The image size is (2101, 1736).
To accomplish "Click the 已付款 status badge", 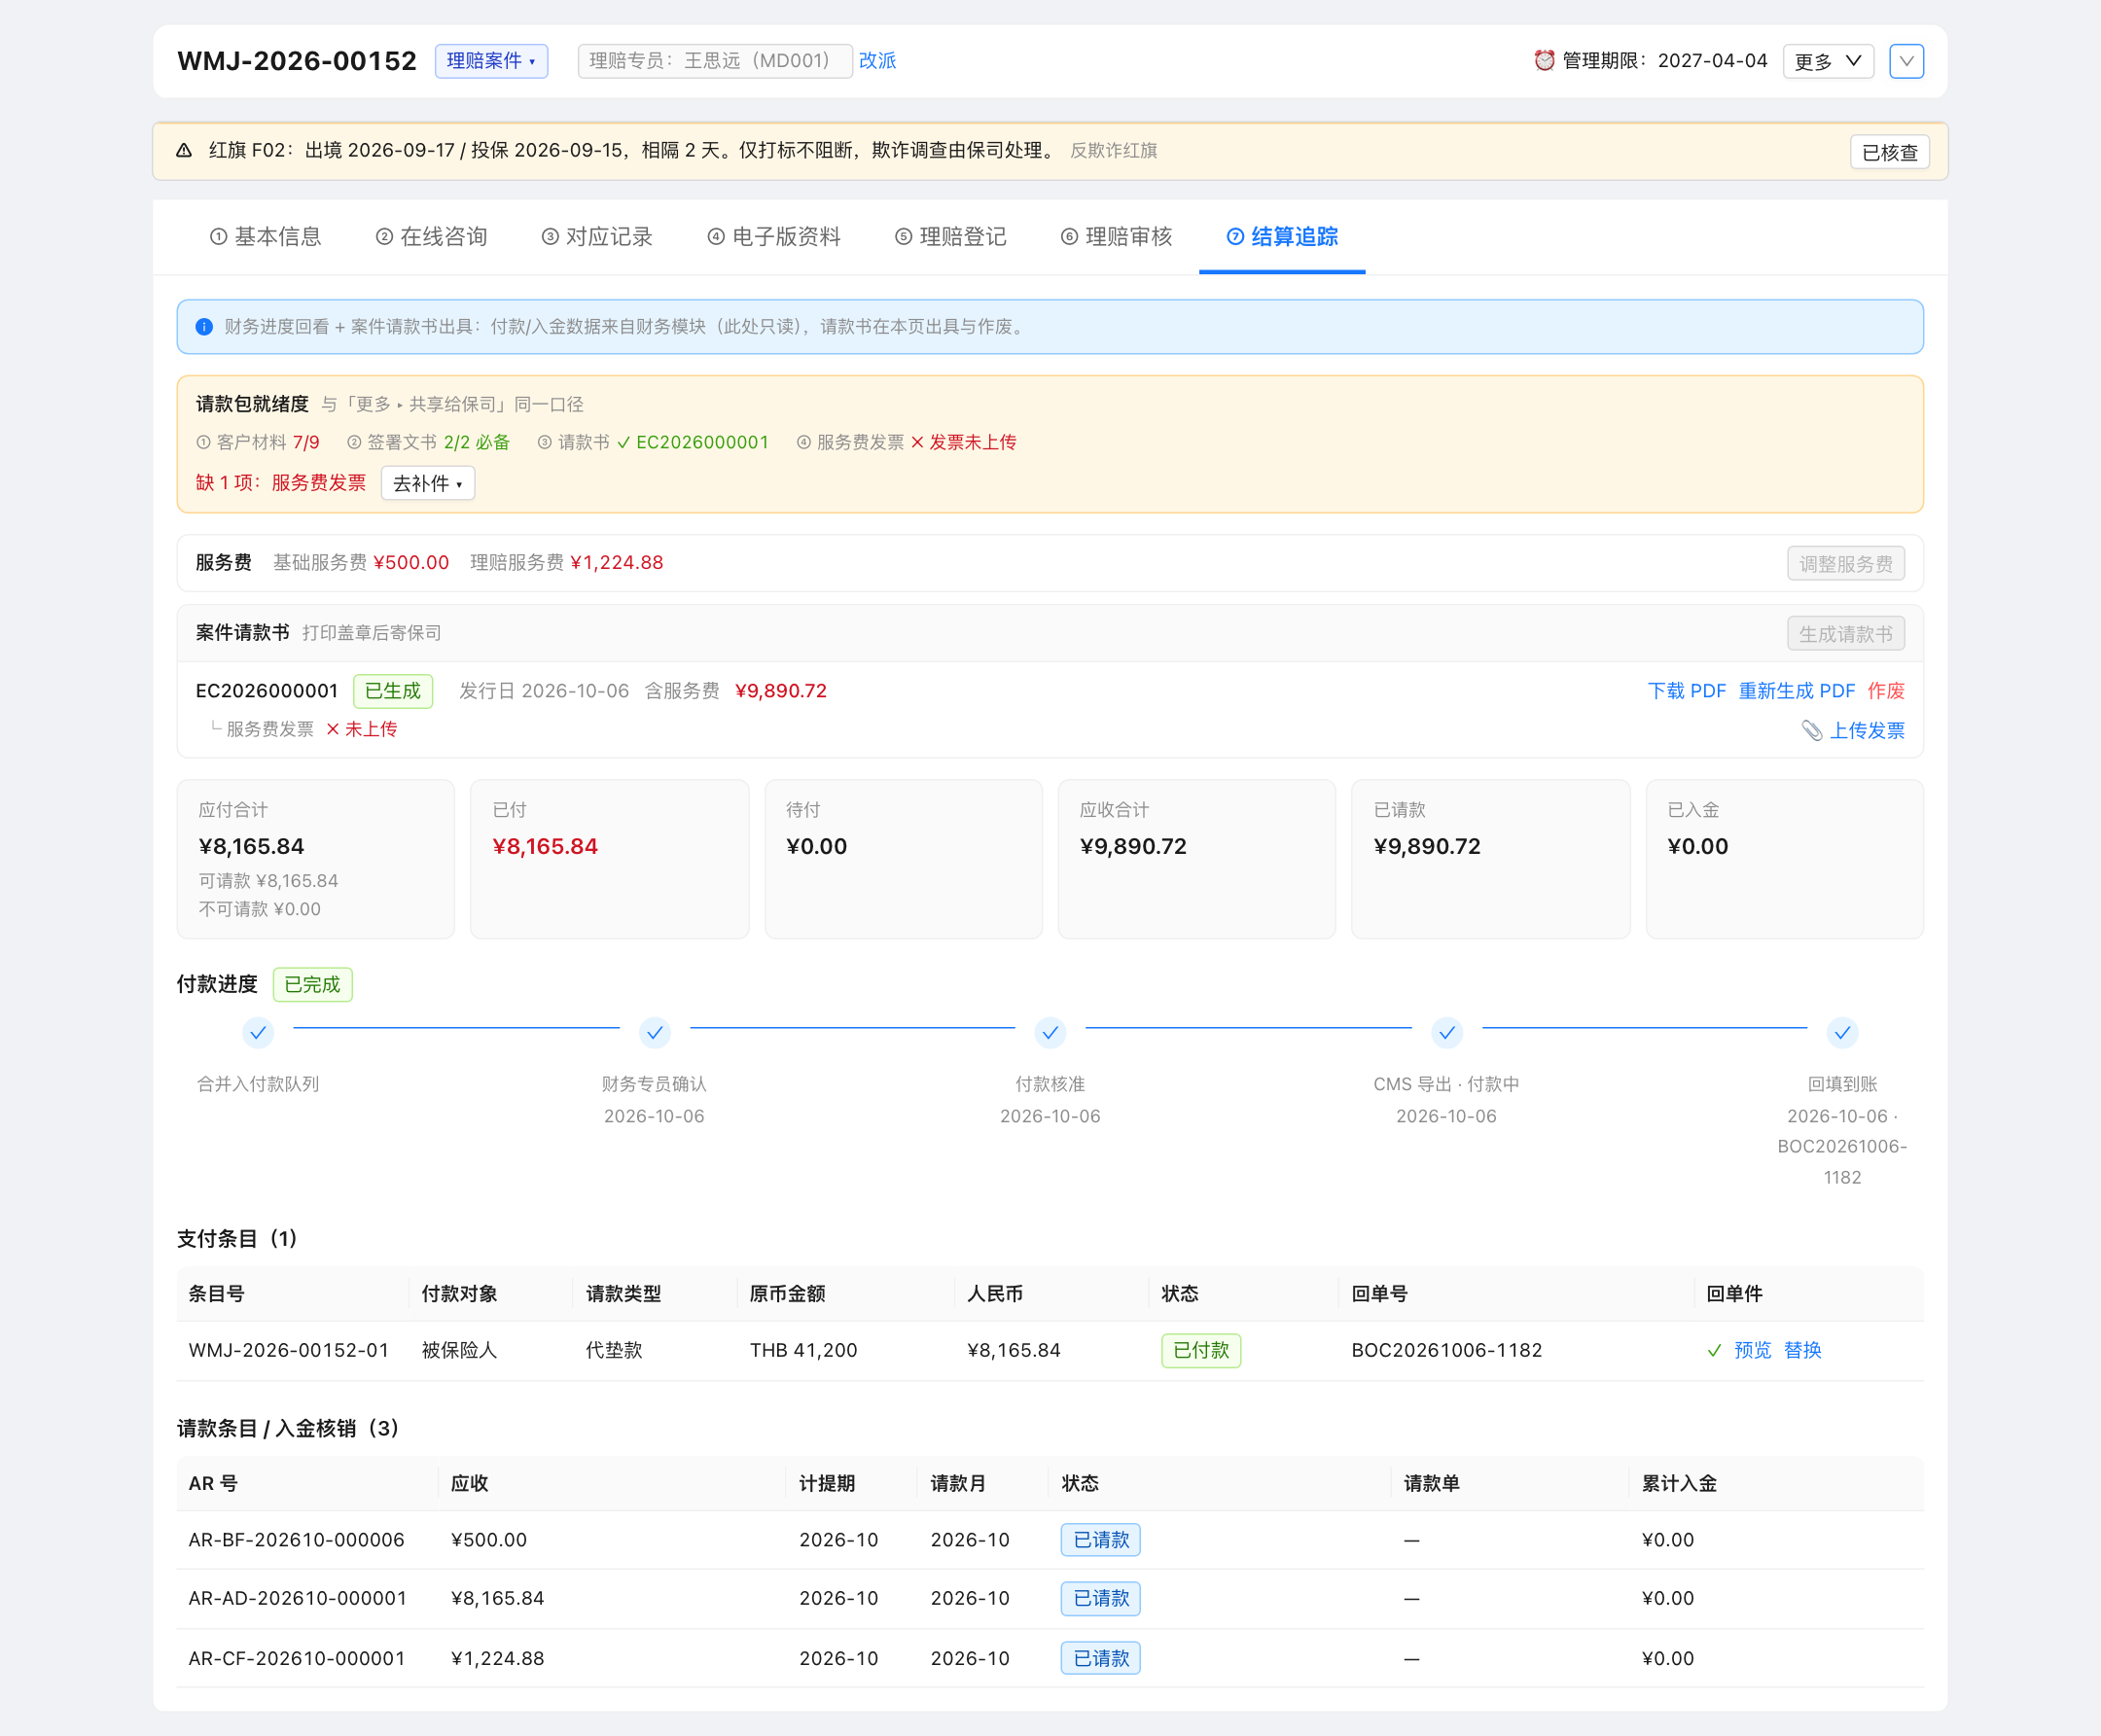I will (1201, 1351).
